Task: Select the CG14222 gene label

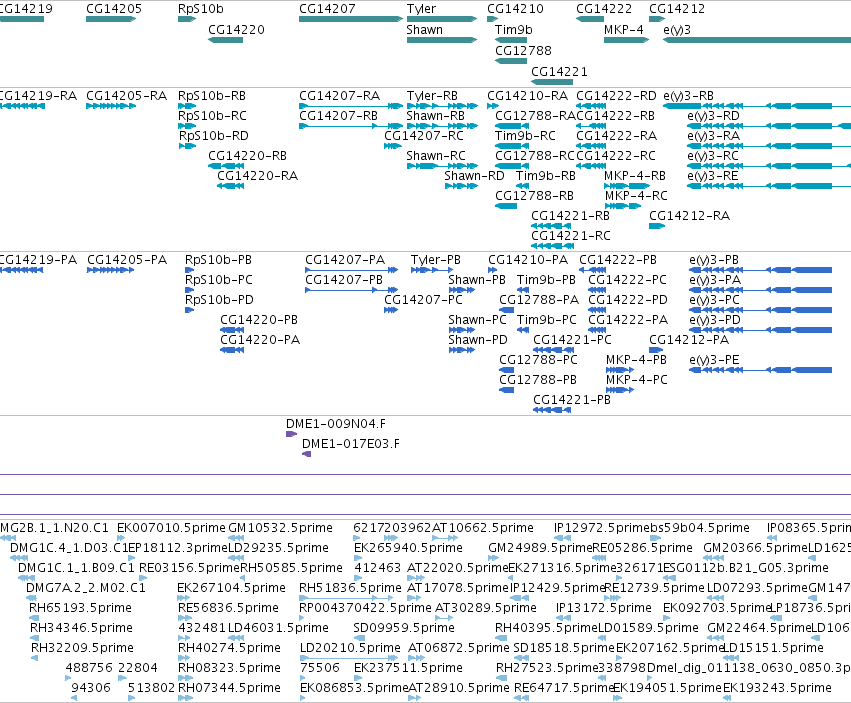Action: pyautogui.click(x=604, y=9)
